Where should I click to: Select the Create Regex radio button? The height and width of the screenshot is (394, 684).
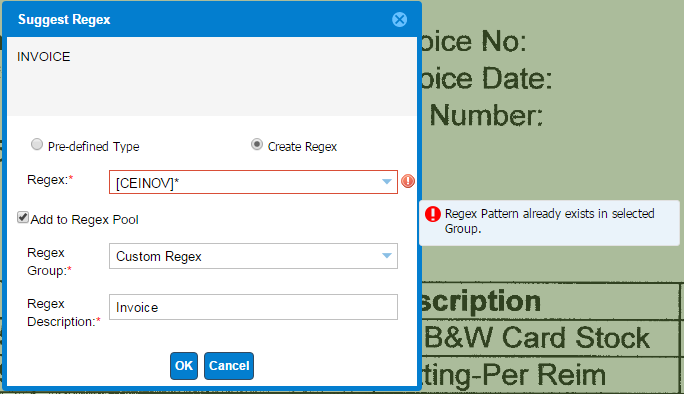(257, 144)
